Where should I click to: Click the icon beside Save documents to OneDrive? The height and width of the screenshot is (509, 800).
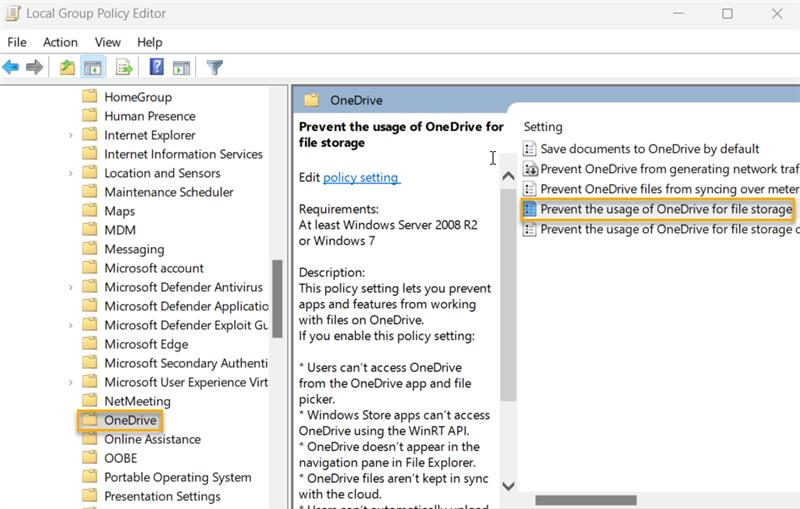(530, 148)
